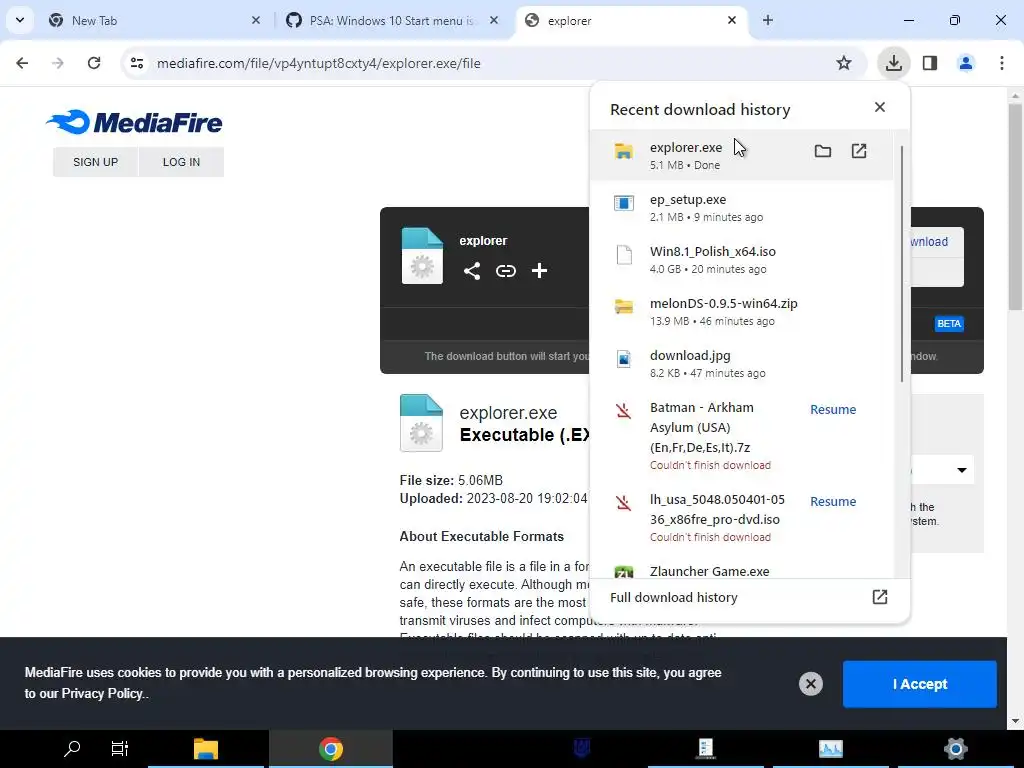The width and height of the screenshot is (1024, 768).
Task: Open File Explorer from the taskbar
Action: pos(206,748)
